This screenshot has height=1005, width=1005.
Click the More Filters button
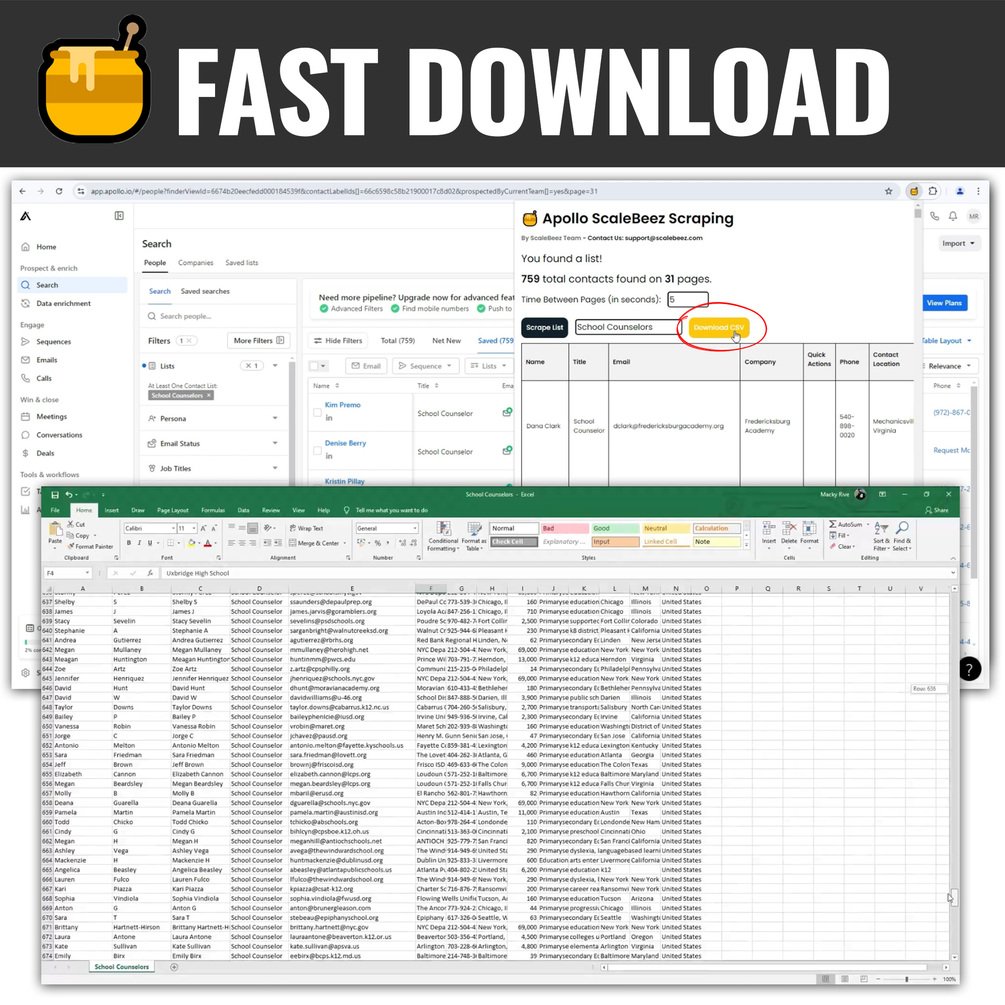click(x=259, y=340)
